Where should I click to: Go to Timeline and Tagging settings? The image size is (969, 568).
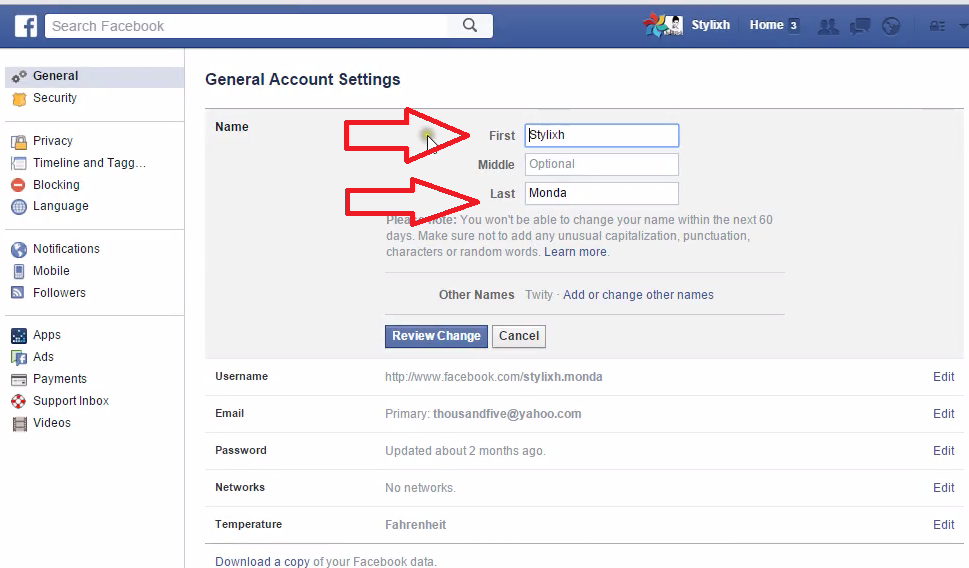(x=90, y=163)
